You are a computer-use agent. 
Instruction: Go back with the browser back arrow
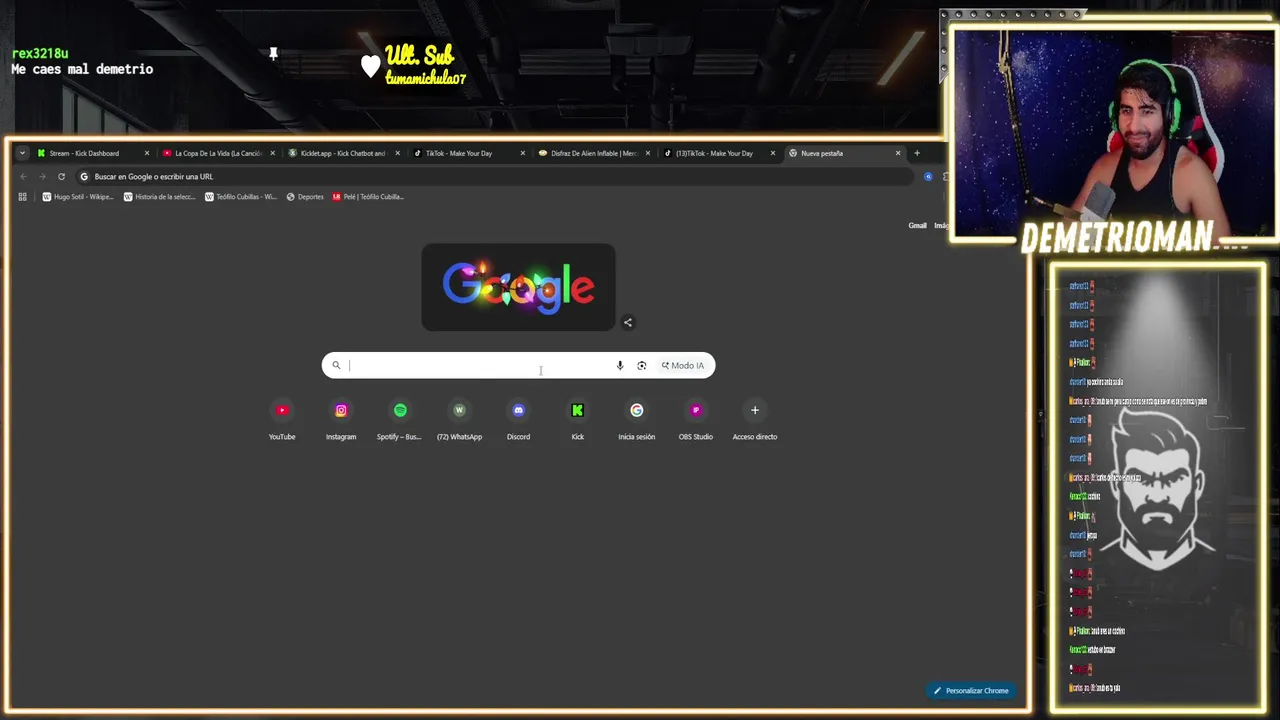point(23,177)
